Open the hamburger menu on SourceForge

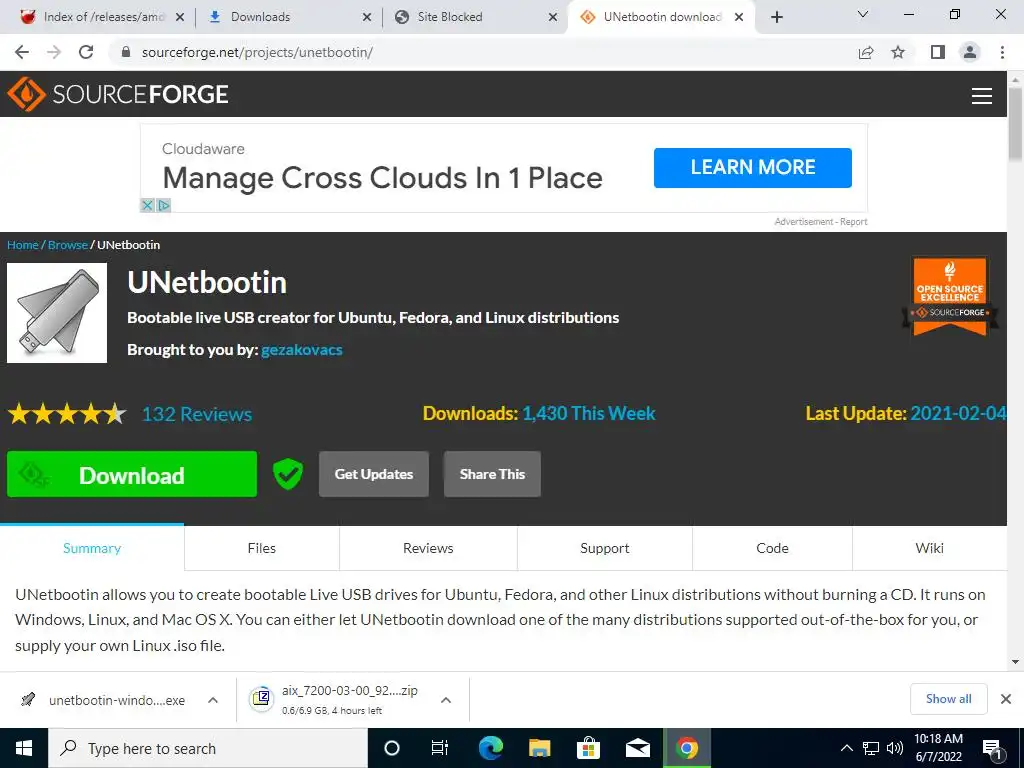[x=982, y=96]
